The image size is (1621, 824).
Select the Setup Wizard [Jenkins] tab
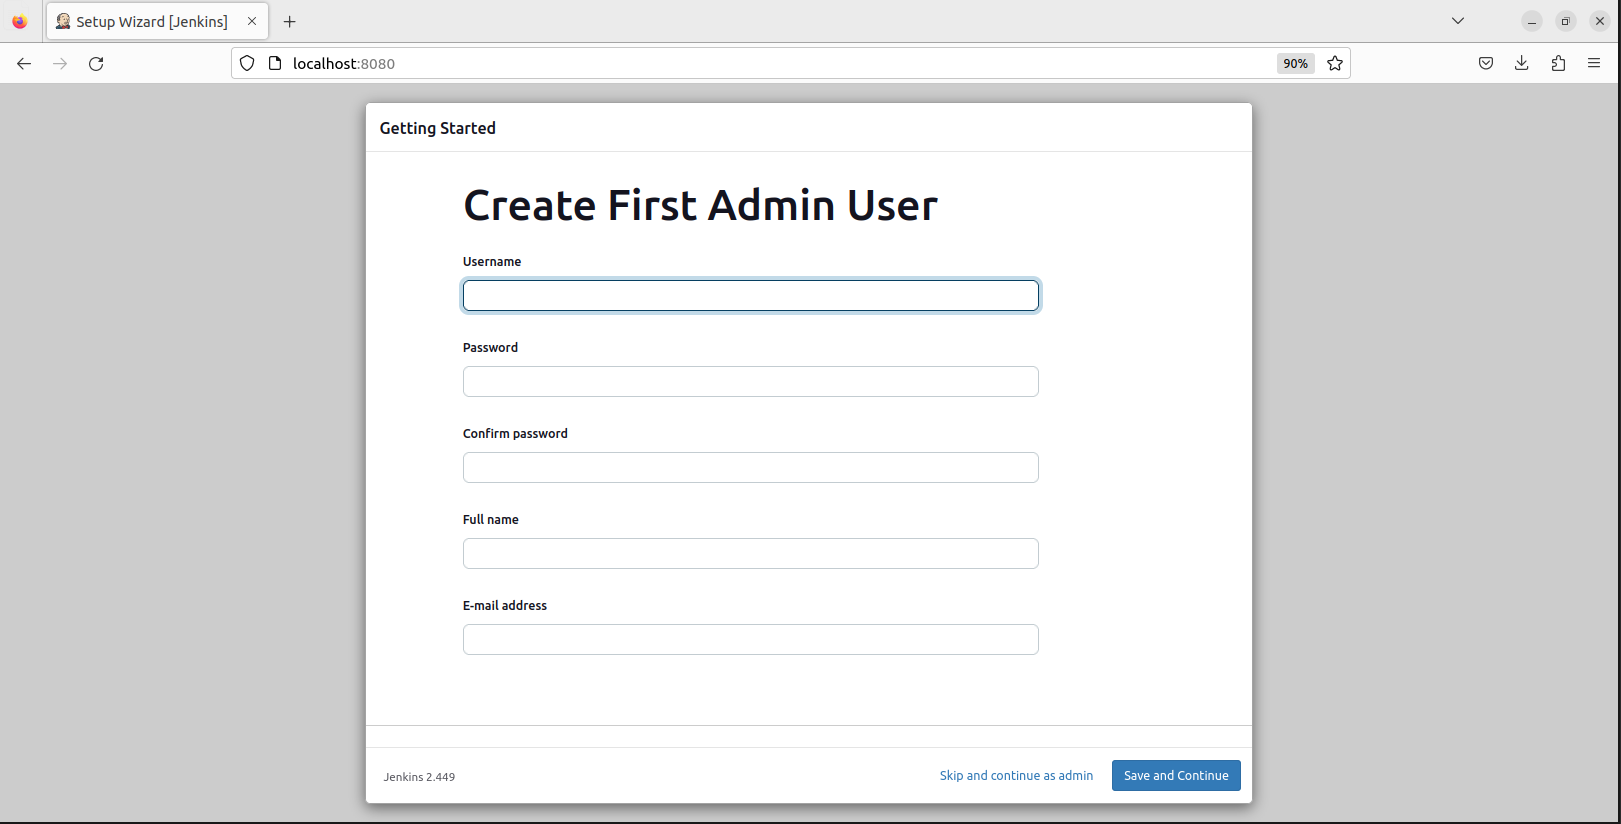[157, 21]
